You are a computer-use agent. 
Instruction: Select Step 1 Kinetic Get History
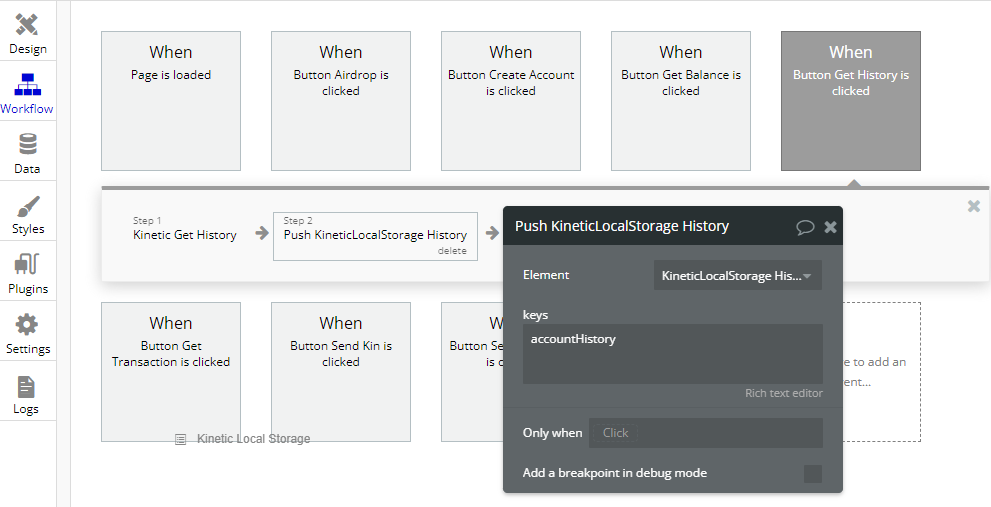pos(185,235)
